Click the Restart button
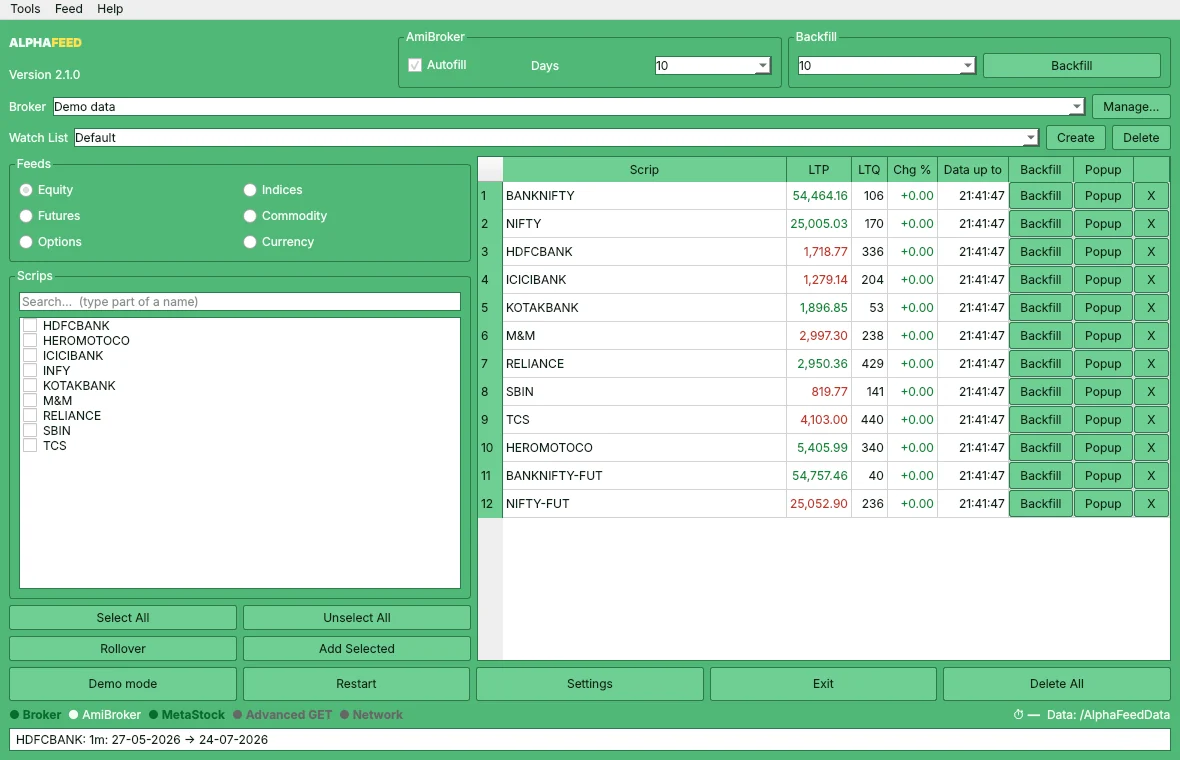The image size is (1180, 760). tap(356, 684)
